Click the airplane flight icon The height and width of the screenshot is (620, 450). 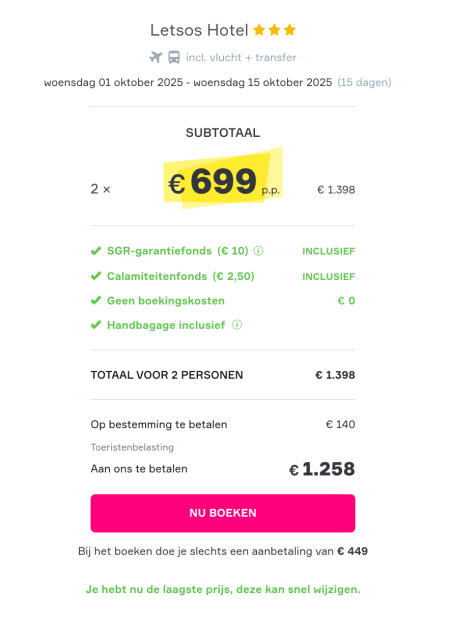(x=156, y=57)
